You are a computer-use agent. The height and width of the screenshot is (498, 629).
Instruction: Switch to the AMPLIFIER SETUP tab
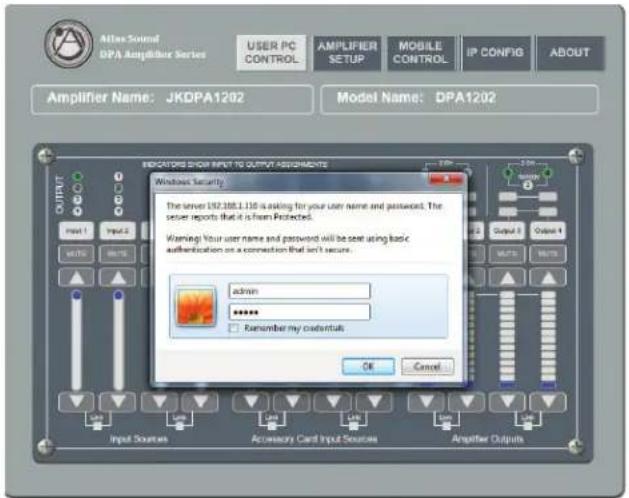click(x=347, y=53)
